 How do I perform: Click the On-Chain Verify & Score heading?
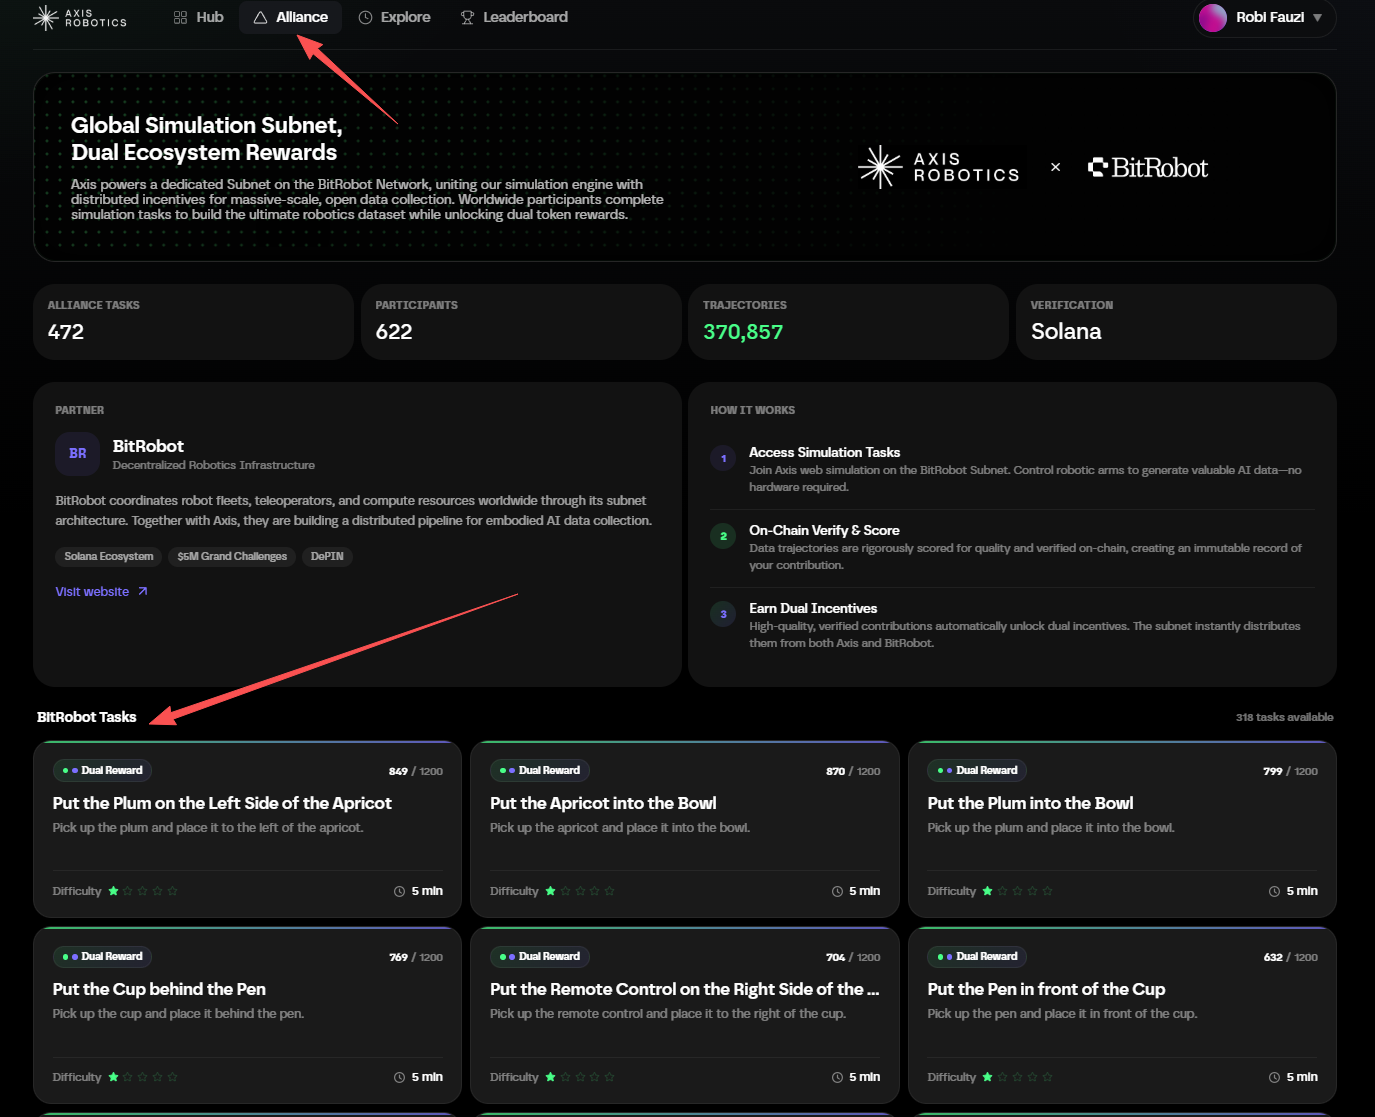click(824, 530)
